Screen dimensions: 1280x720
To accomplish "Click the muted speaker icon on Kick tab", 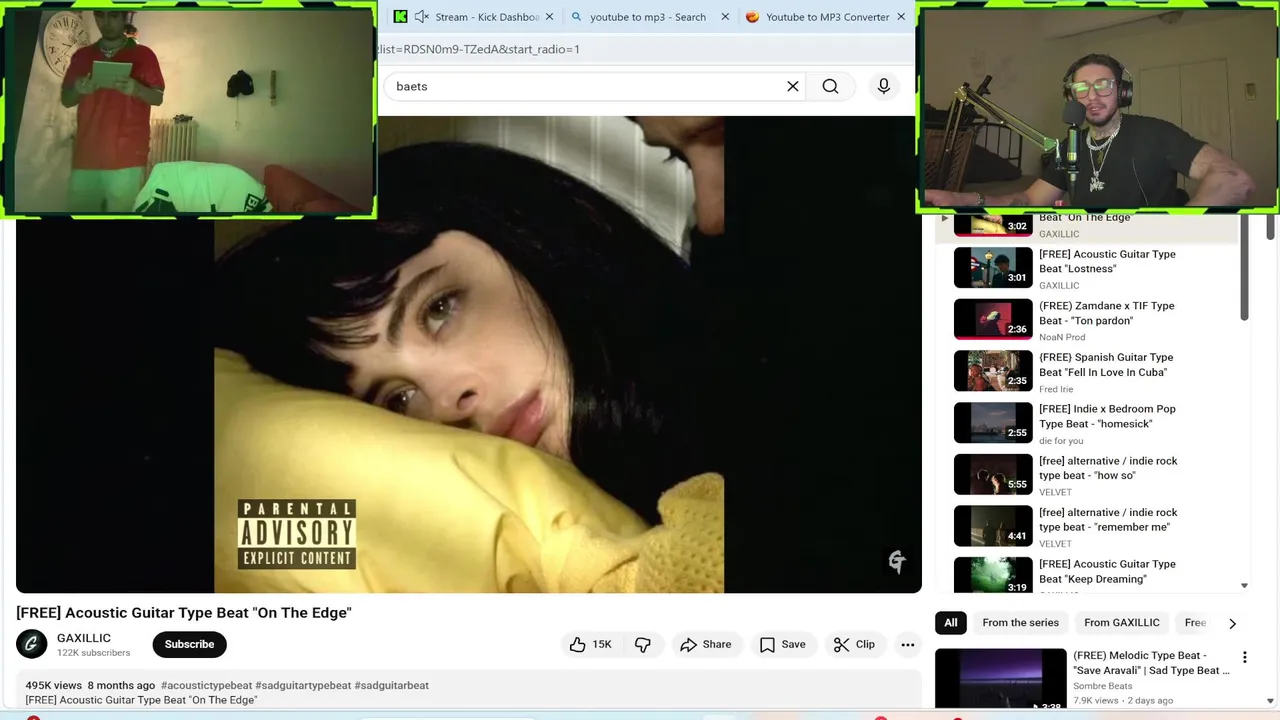I will pos(422,17).
